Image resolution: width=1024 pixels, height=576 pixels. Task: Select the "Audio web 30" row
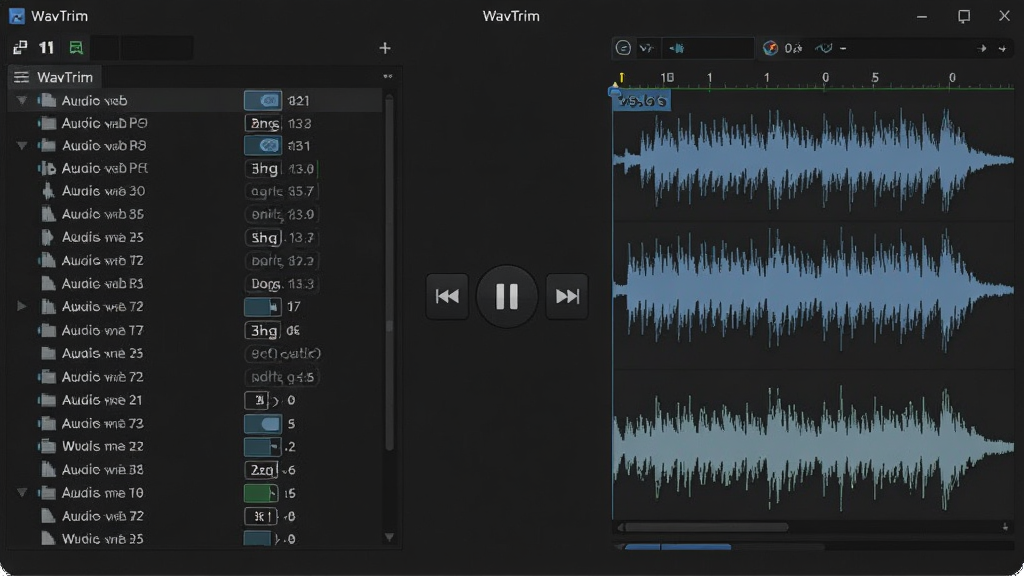pyautogui.click(x=195, y=191)
